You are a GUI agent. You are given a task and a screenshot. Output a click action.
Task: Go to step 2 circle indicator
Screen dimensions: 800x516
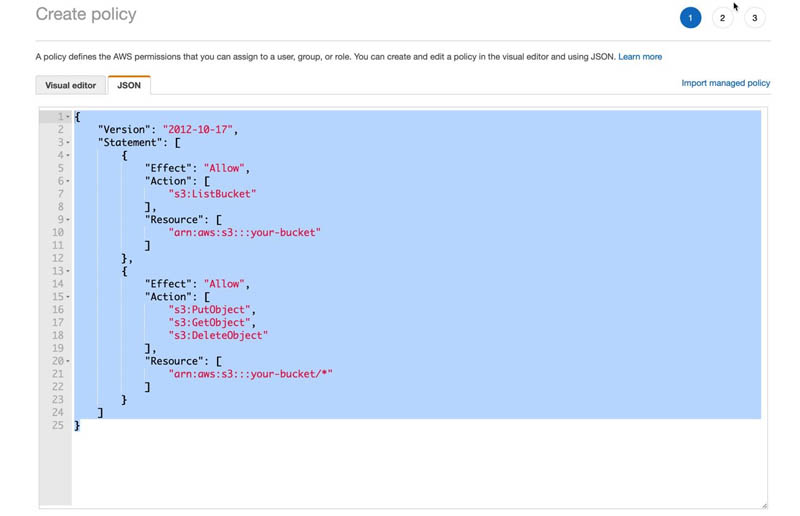coord(722,18)
